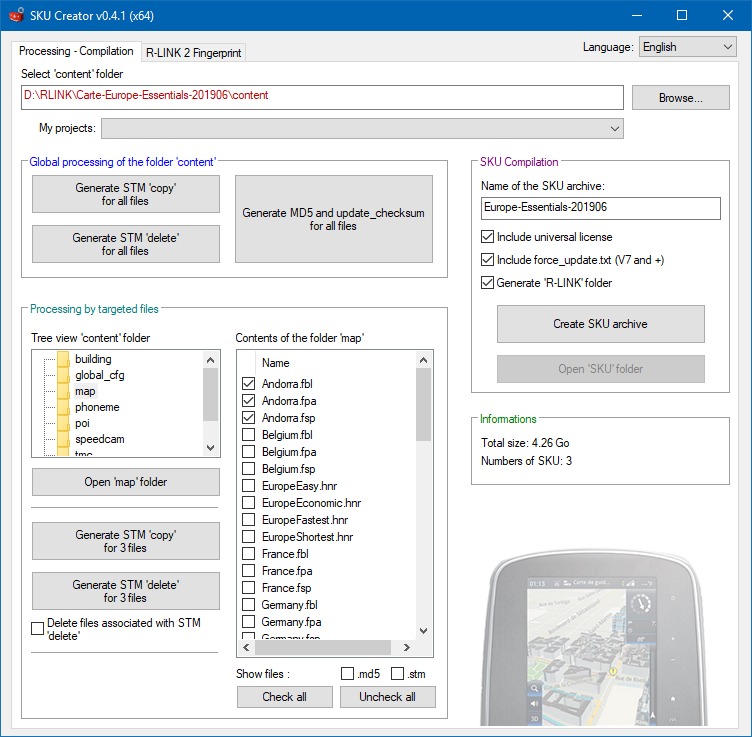Select the global_cfg folder icon

coord(63,375)
